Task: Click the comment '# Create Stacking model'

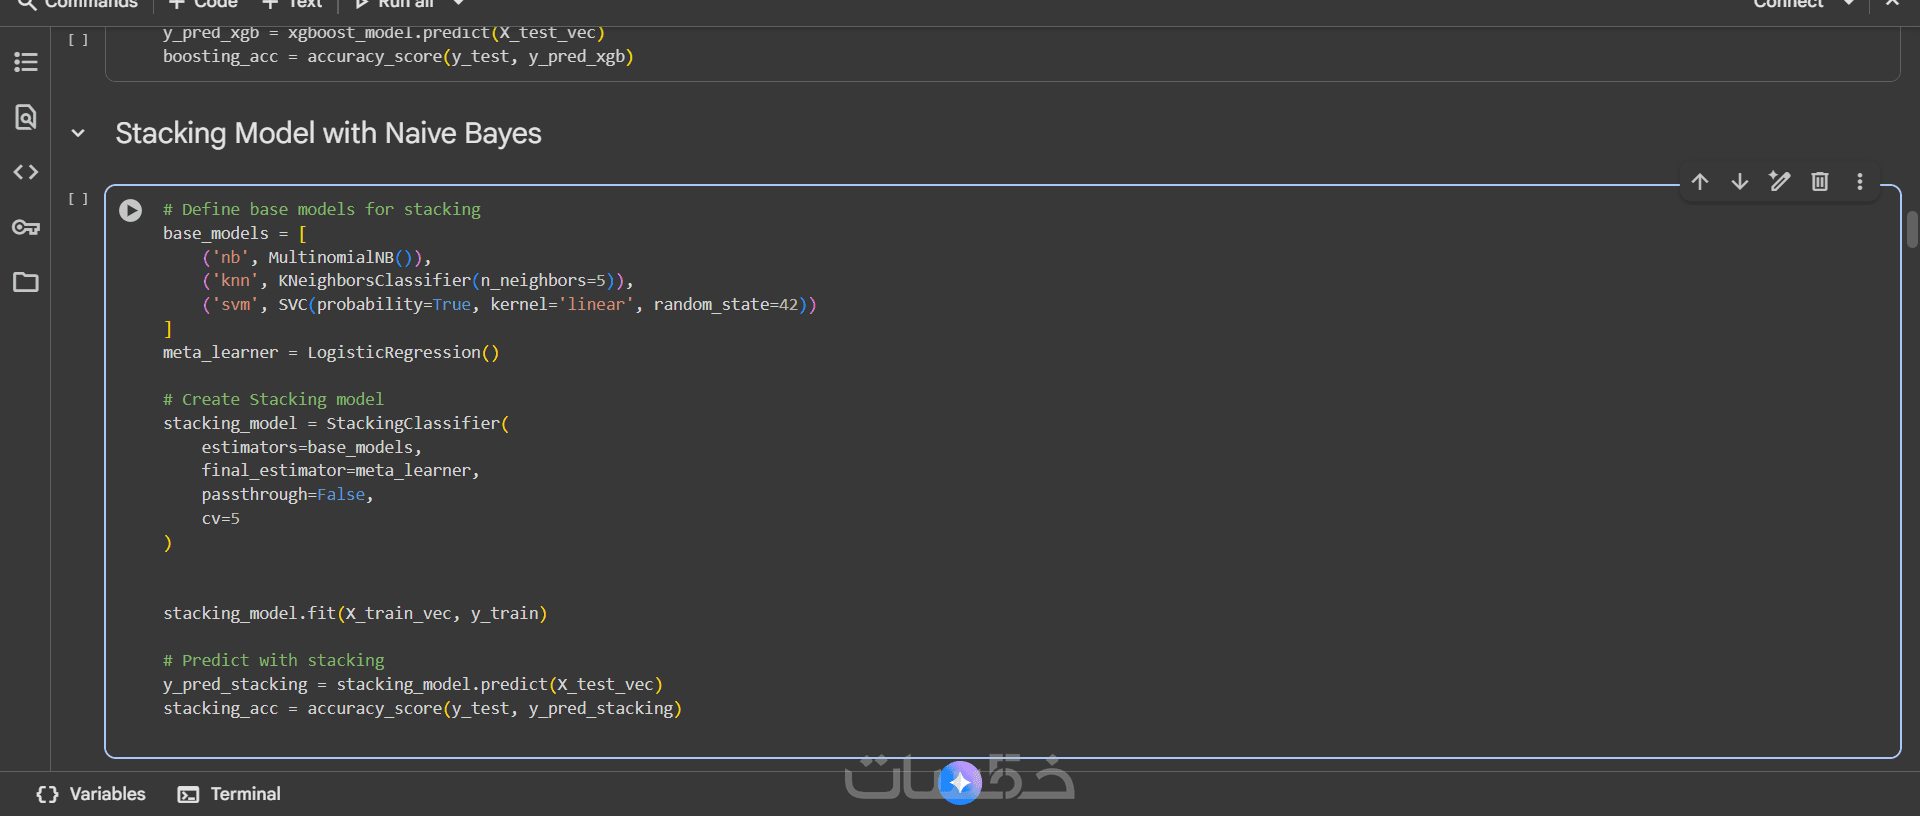Action: (273, 399)
